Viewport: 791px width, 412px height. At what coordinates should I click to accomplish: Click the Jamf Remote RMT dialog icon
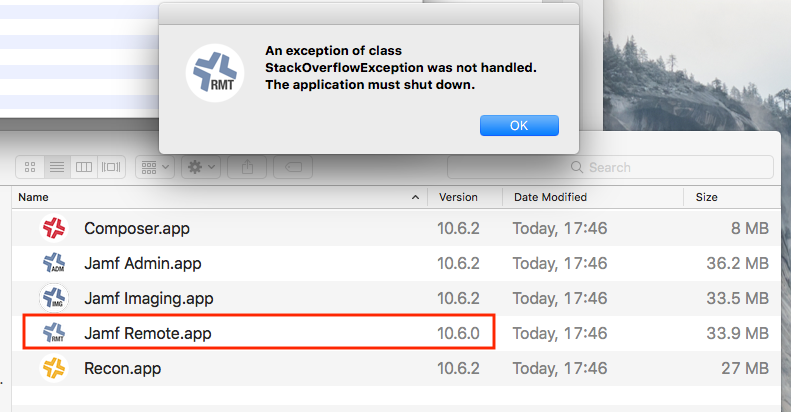click(215, 73)
